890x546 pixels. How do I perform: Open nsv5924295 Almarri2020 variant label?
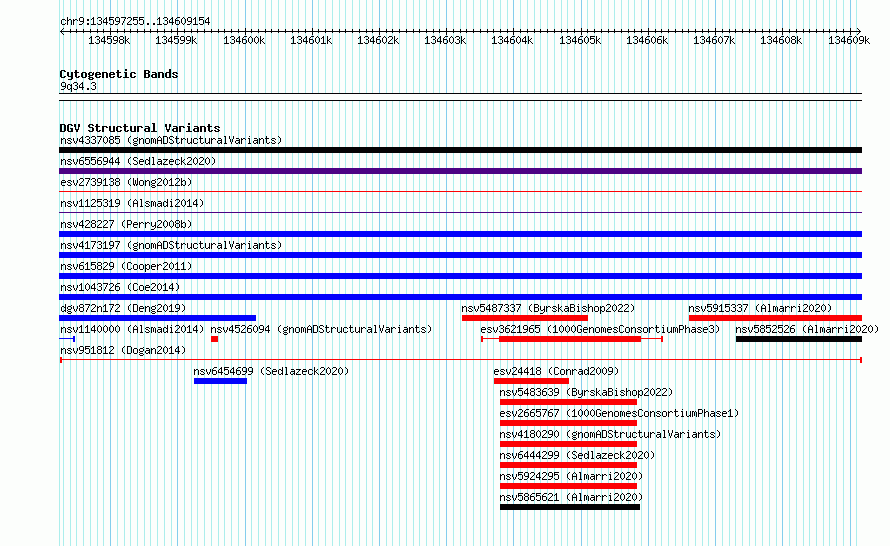[571, 476]
